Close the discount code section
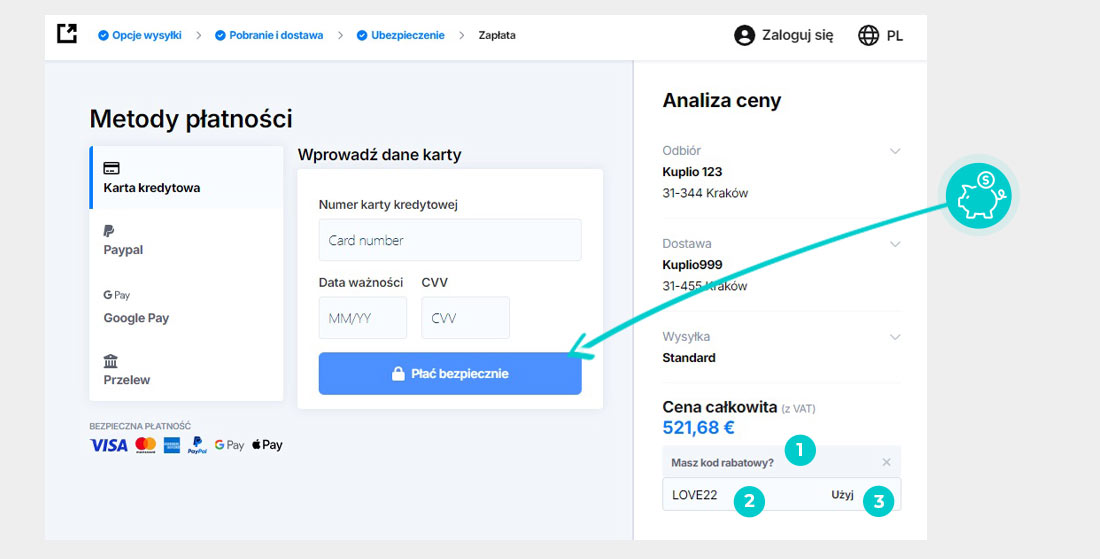This screenshot has height=559, width=1100. 886,462
